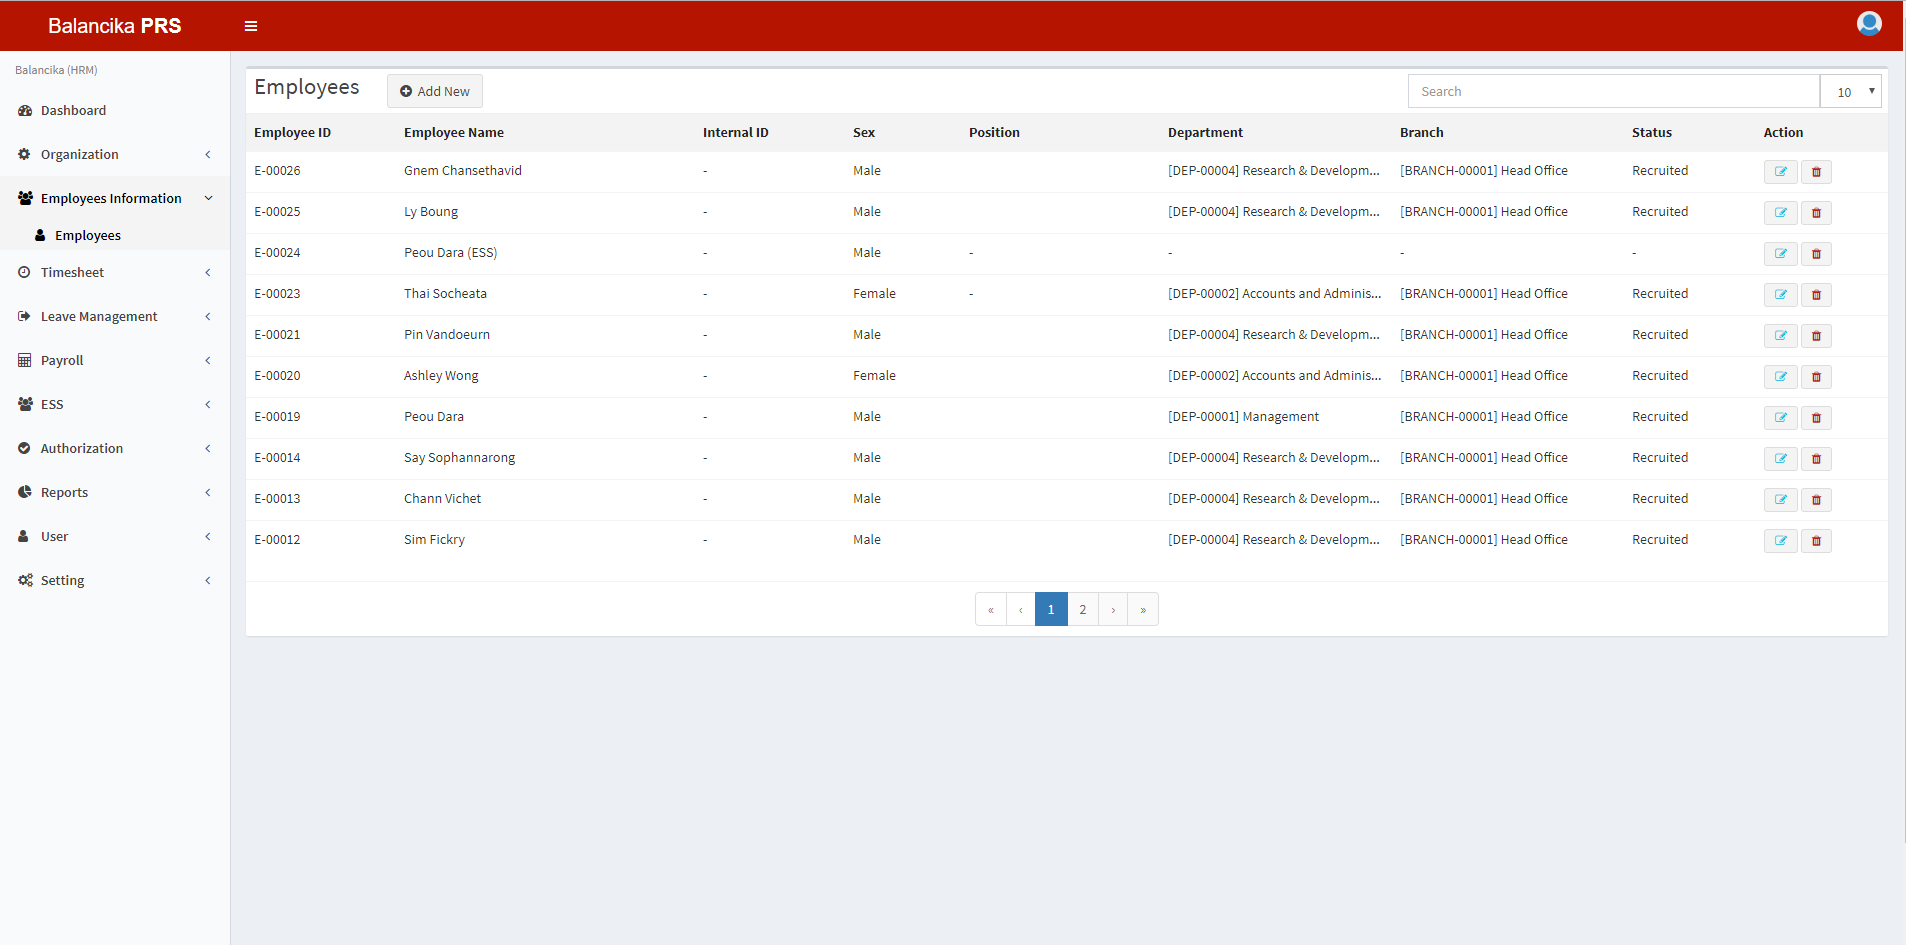Image resolution: width=1906 pixels, height=945 pixels.
Task: Open the Dashboard page
Action: (x=115, y=110)
